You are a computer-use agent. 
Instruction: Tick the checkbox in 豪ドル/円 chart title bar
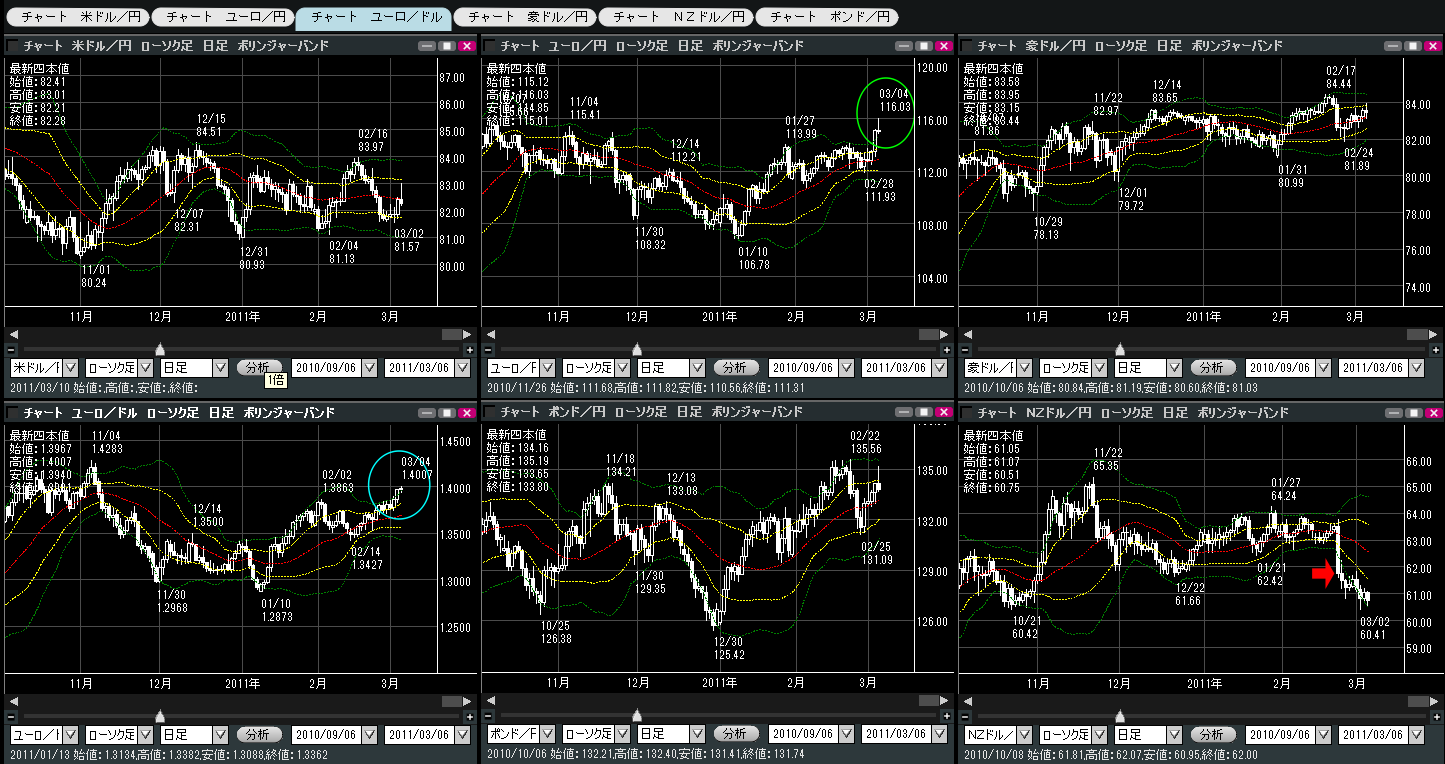[967, 46]
